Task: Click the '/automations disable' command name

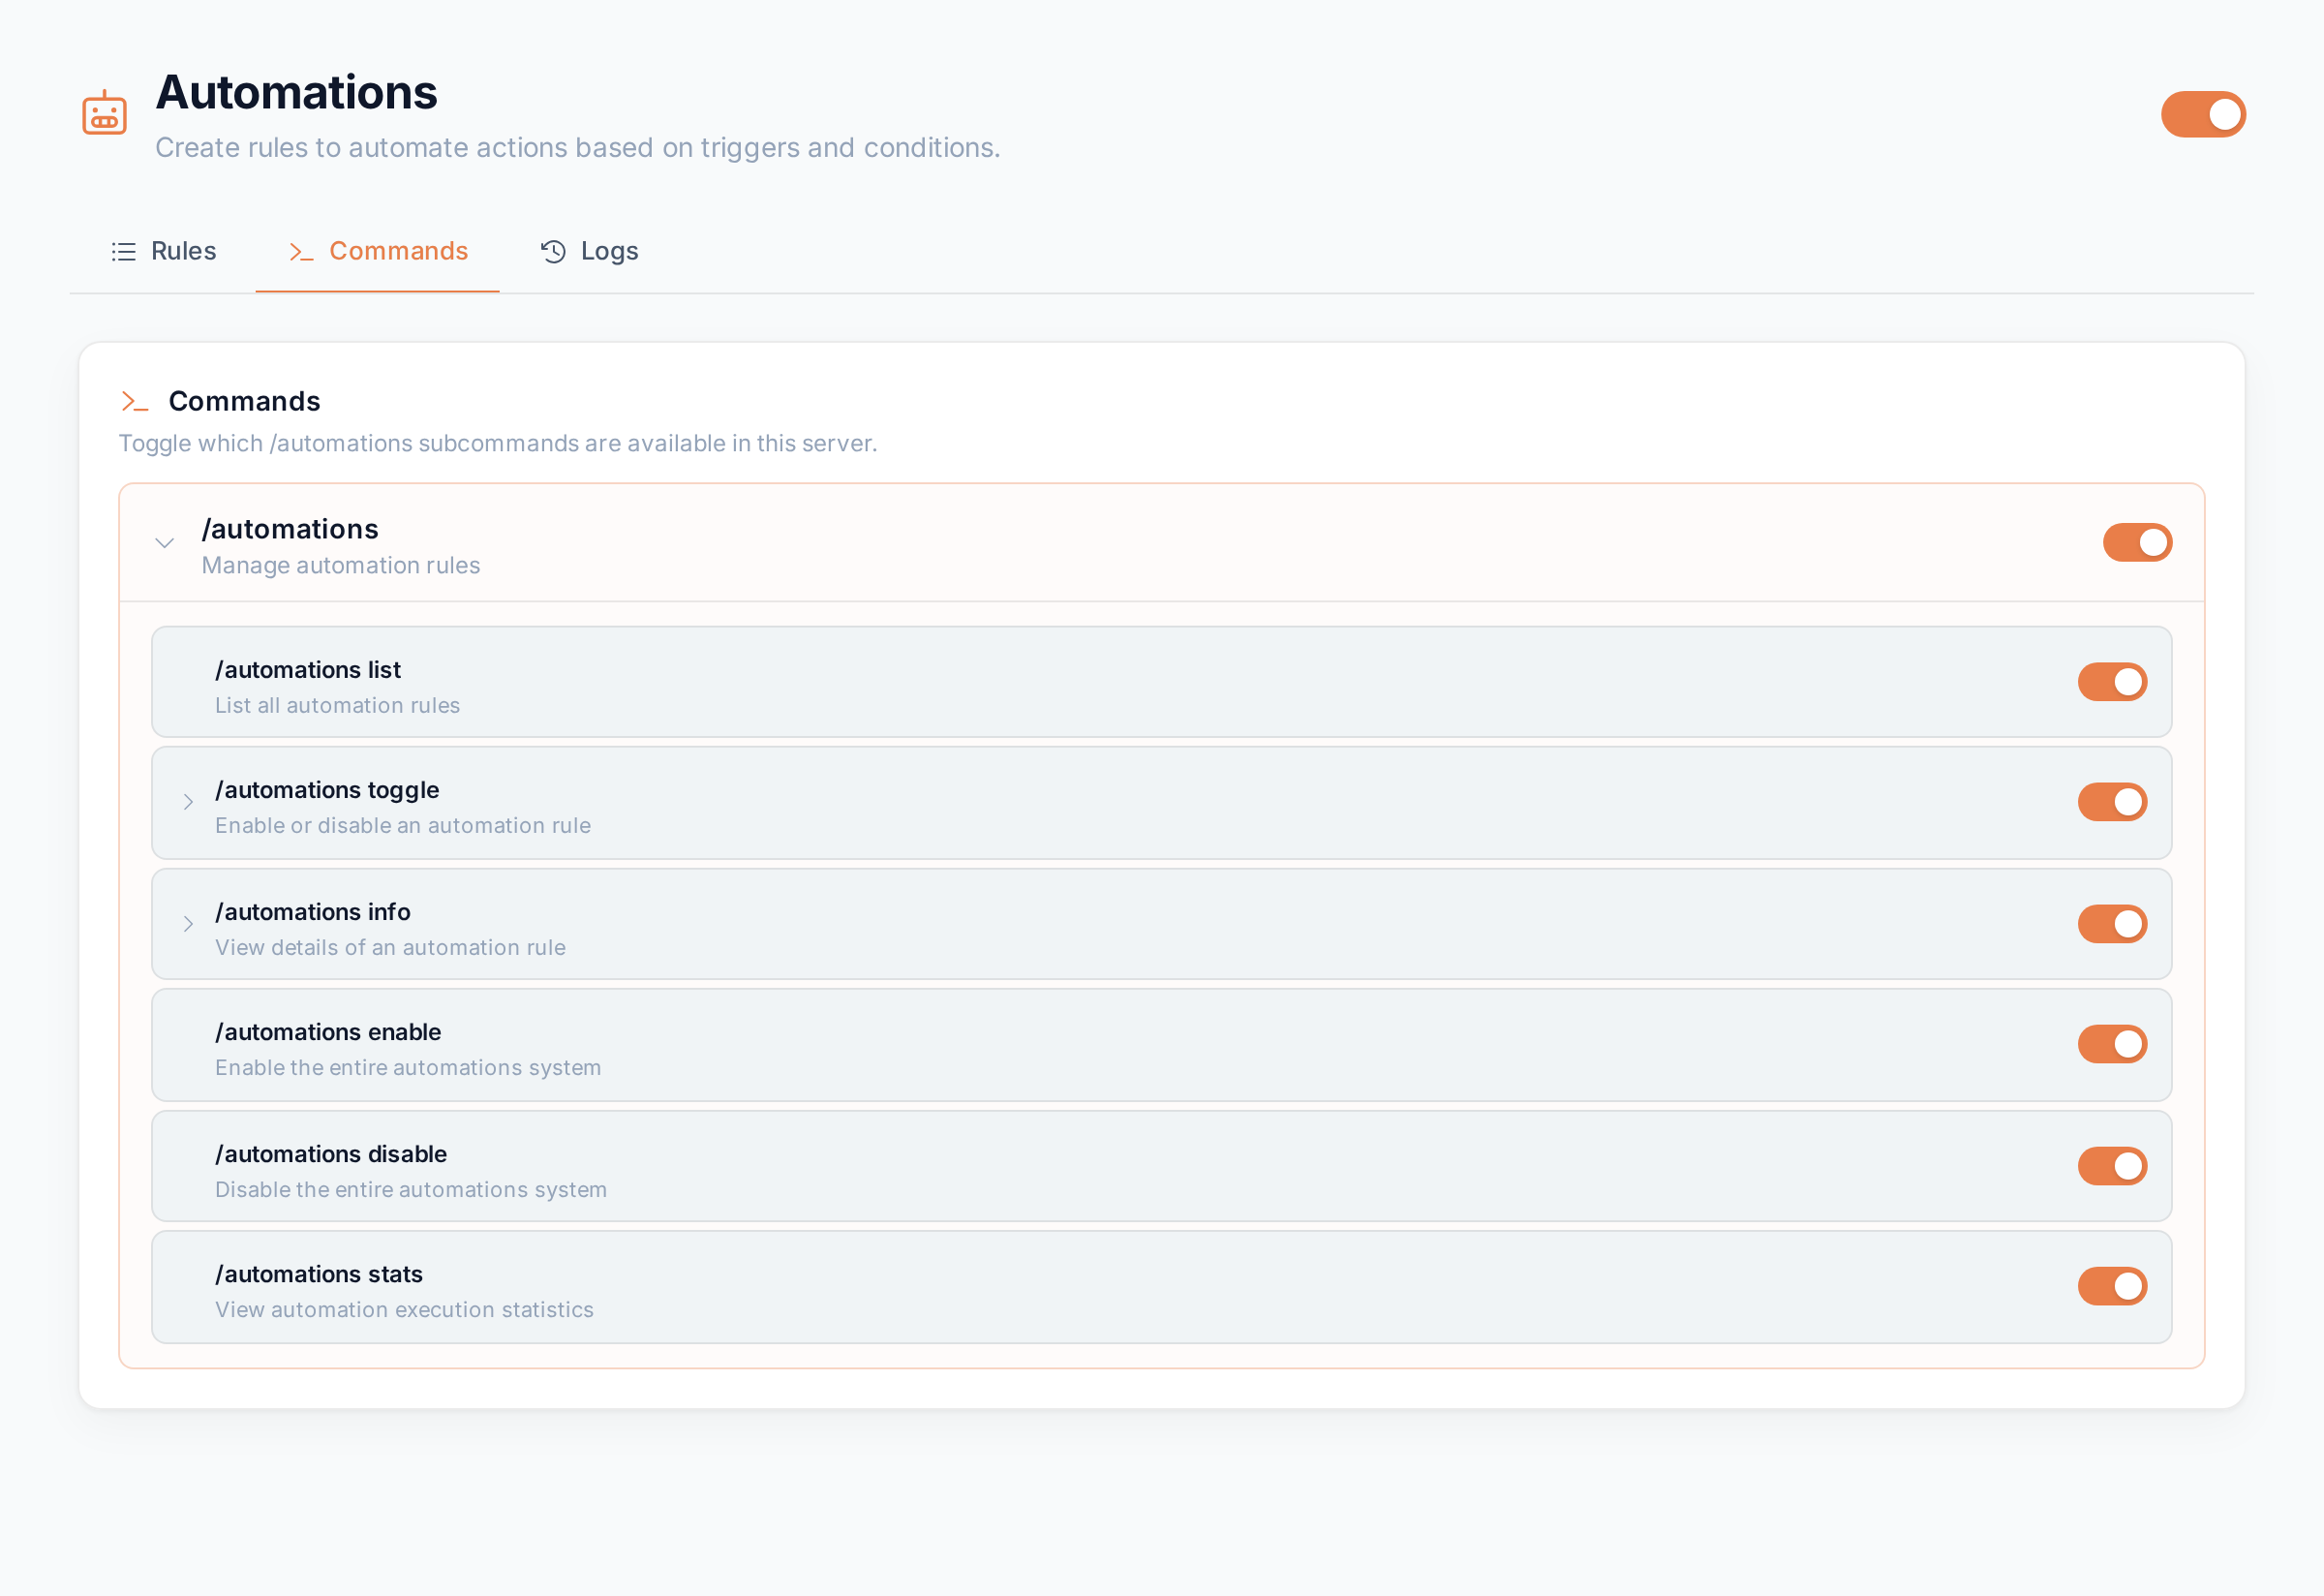Action: click(x=331, y=1154)
